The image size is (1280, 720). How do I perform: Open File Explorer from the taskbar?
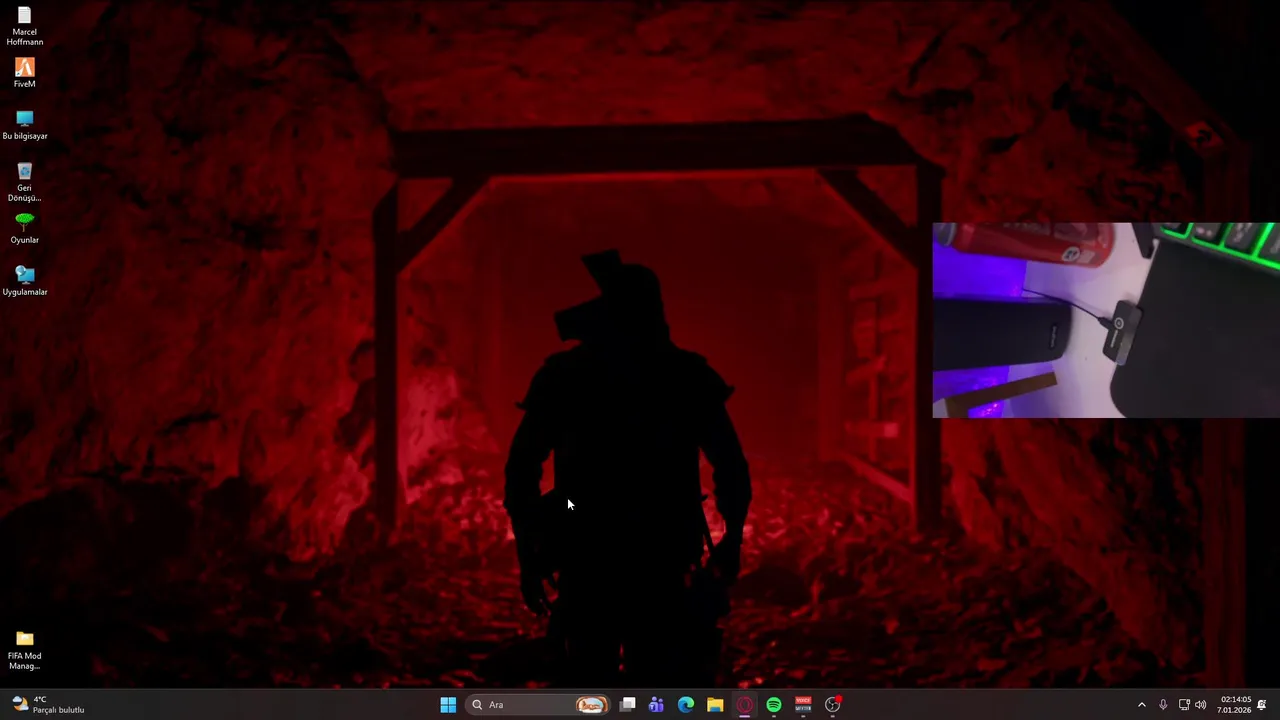pos(715,705)
